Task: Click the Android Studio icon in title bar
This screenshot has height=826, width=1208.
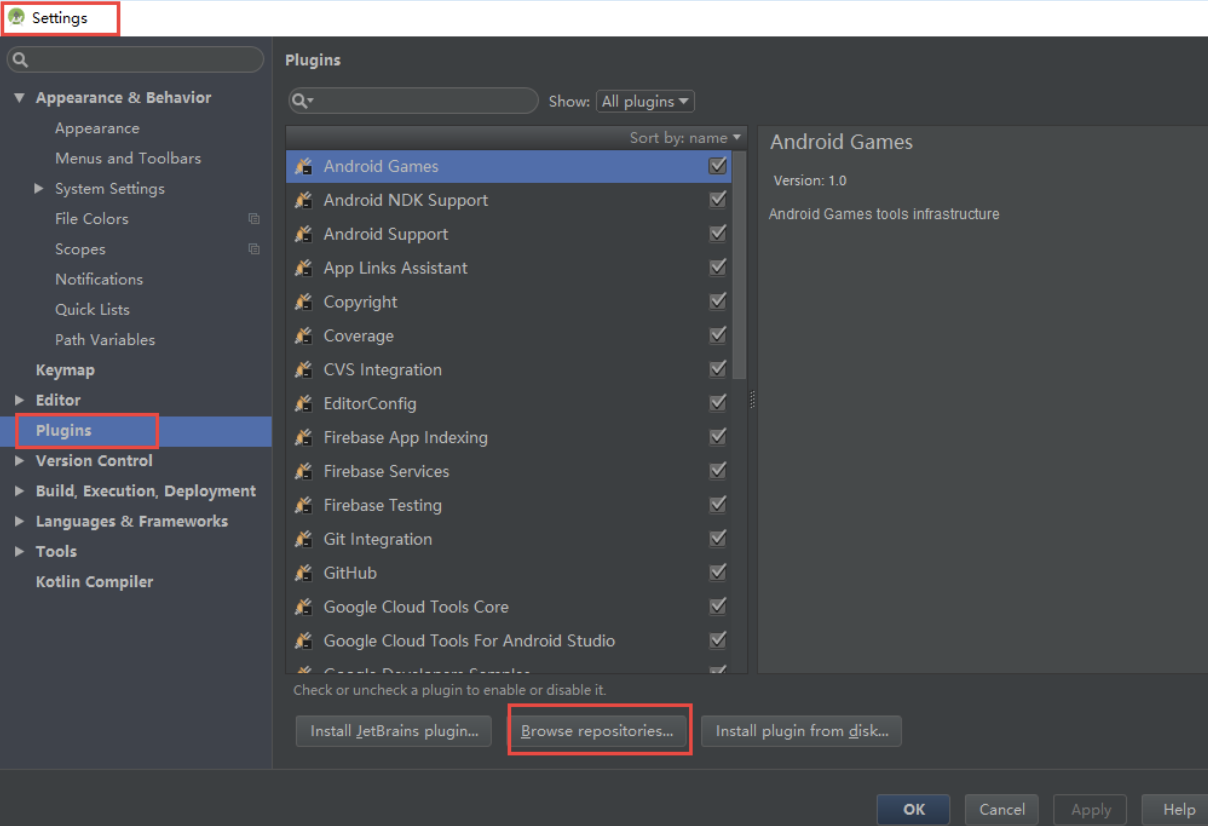Action: click(x=16, y=17)
